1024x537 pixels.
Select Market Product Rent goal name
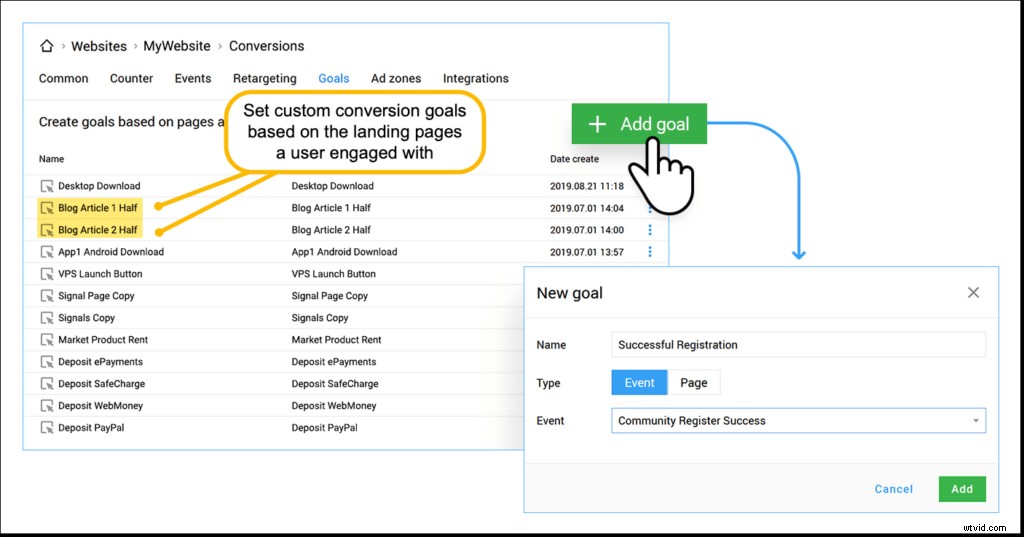pos(103,340)
